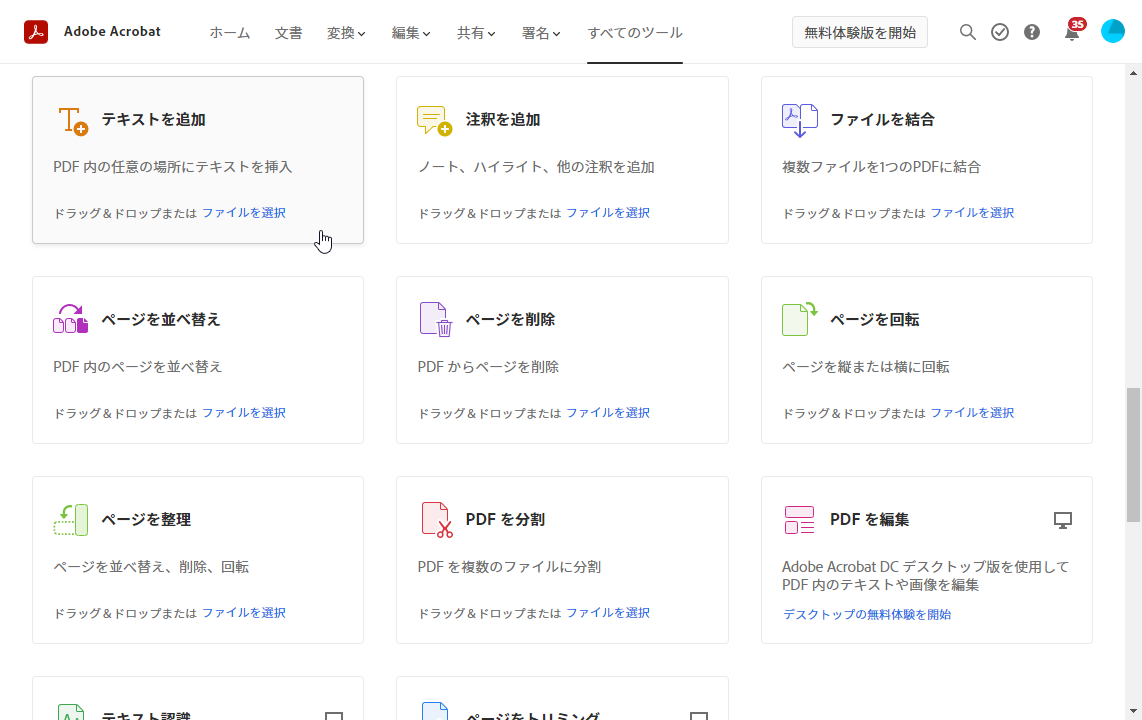Expand the 署名 dropdown menu

[x=541, y=32]
